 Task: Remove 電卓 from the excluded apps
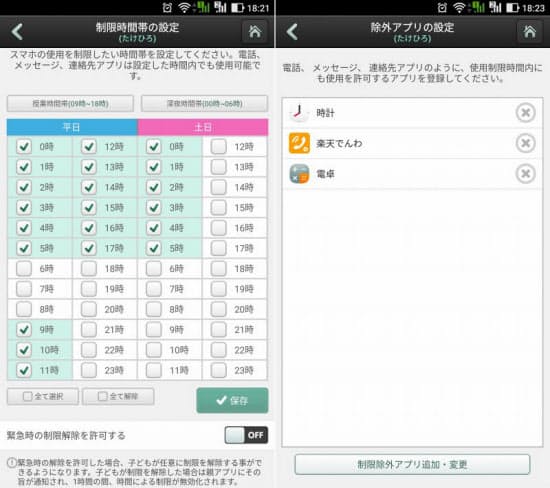tap(525, 174)
